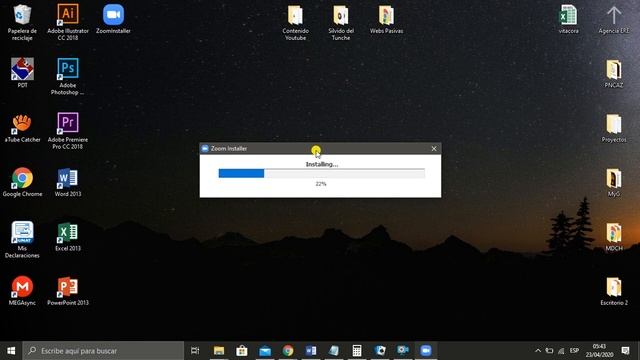Image resolution: width=640 pixels, height=360 pixels.
Task: Select the MyG folder
Action: pos(613,182)
